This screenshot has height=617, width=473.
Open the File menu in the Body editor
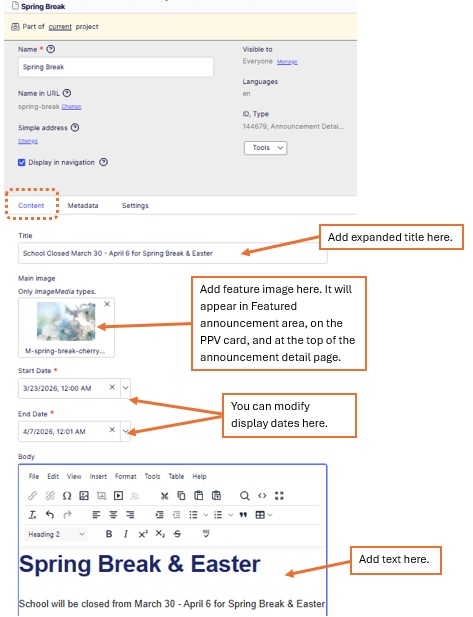point(34,476)
